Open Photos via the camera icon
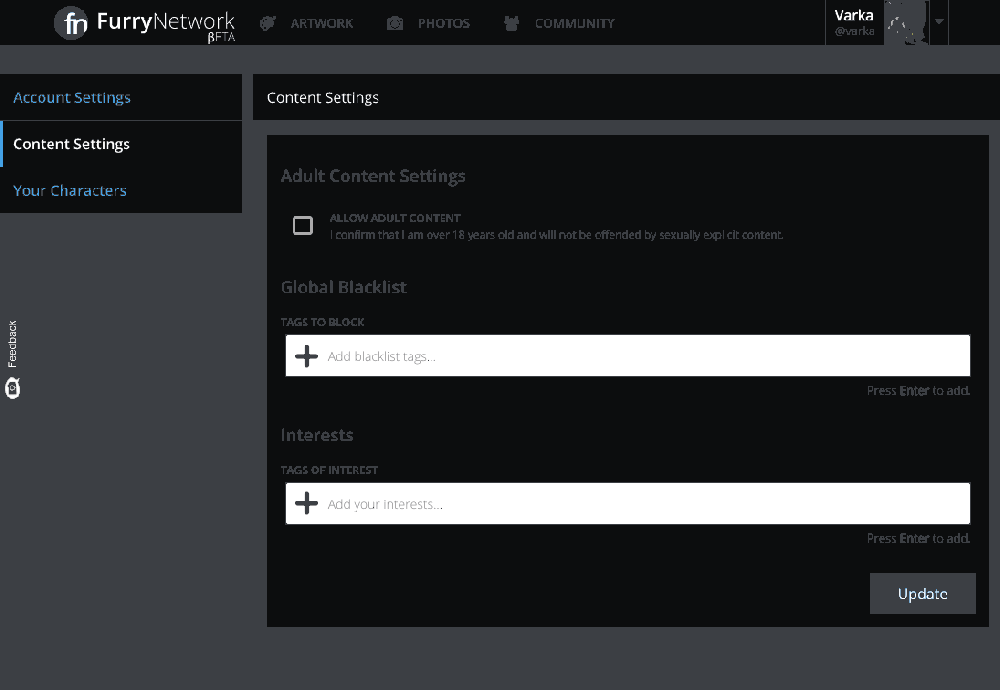Viewport: 1000px width, 690px height. tap(394, 23)
